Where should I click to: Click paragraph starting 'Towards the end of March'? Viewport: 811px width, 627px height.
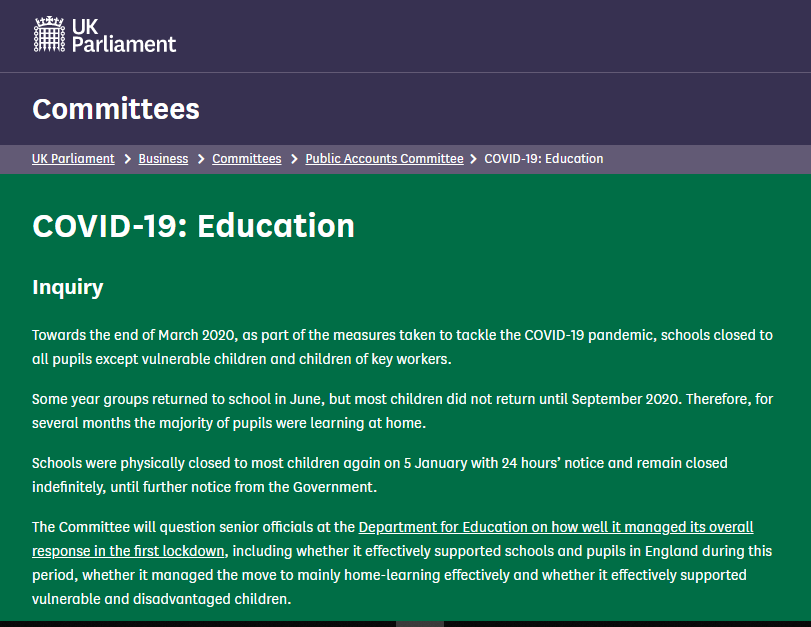point(402,347)
